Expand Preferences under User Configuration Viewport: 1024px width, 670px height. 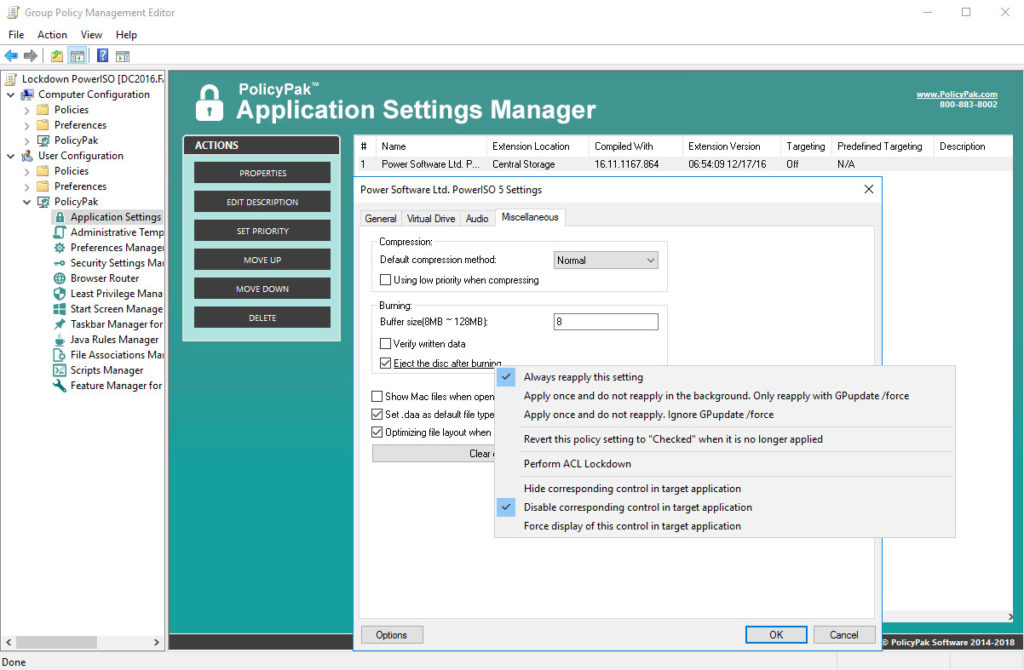27,187
